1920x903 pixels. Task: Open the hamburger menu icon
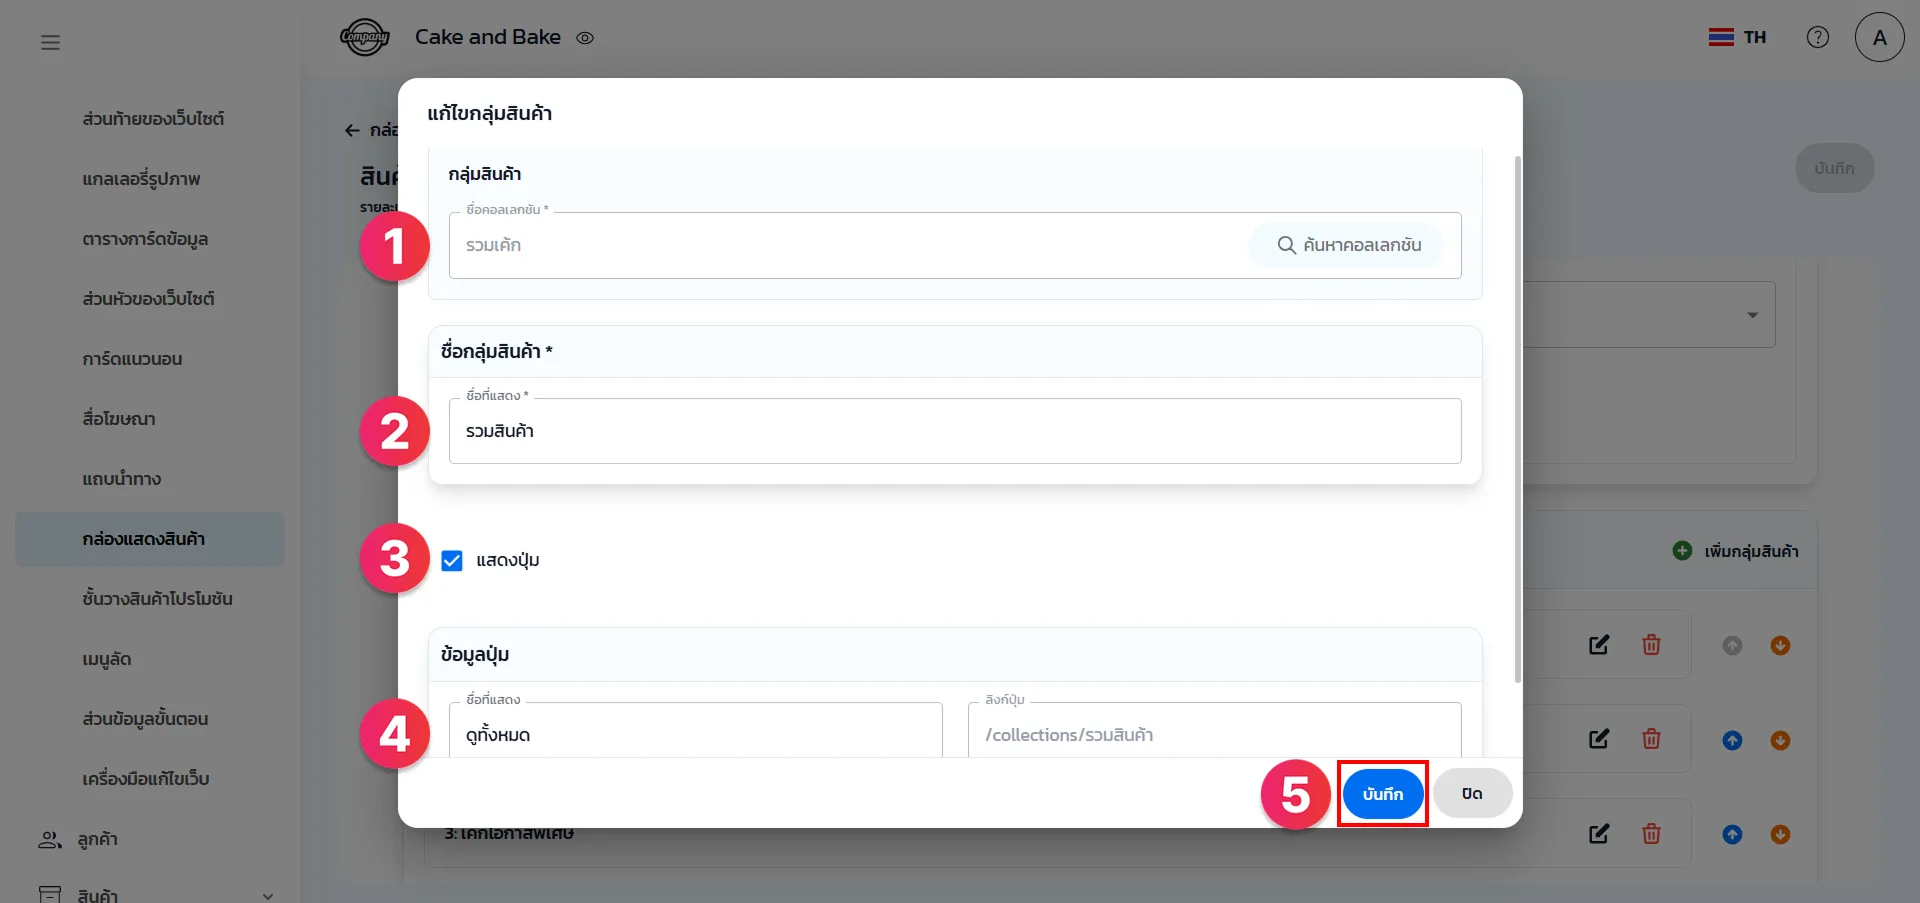pos(50,42)
